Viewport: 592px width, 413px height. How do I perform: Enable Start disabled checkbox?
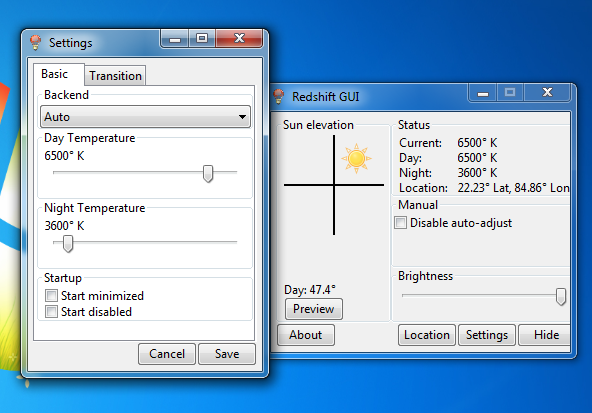tap(51, 312)
